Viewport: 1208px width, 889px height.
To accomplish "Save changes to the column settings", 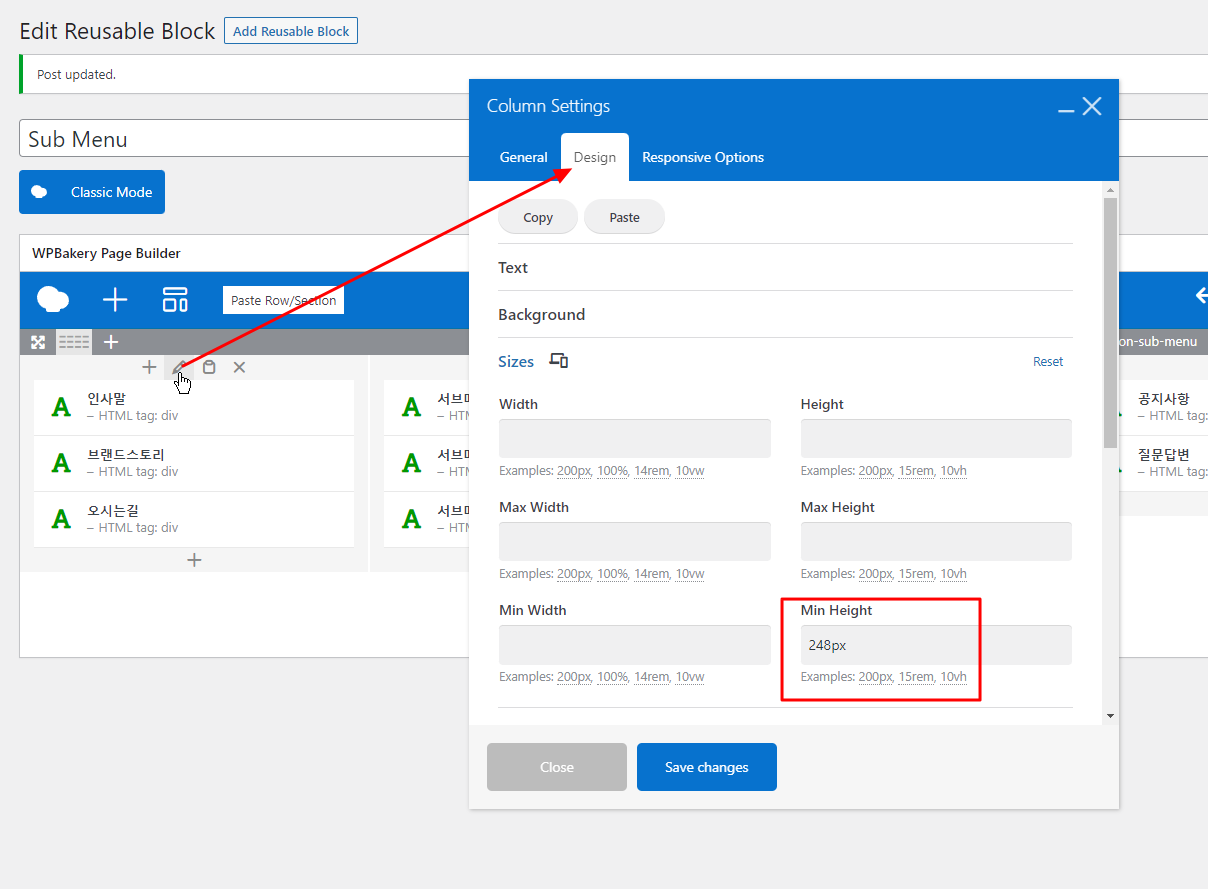I will tap(707, 767).
